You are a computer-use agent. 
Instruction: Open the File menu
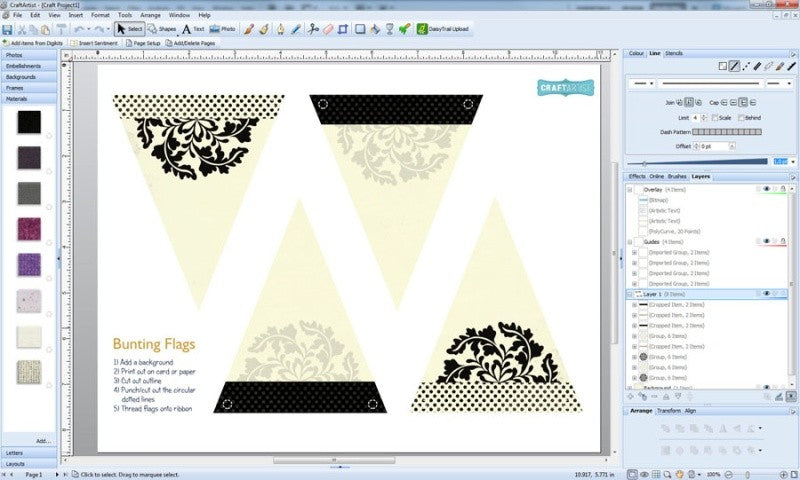click(x=17, y=15)
